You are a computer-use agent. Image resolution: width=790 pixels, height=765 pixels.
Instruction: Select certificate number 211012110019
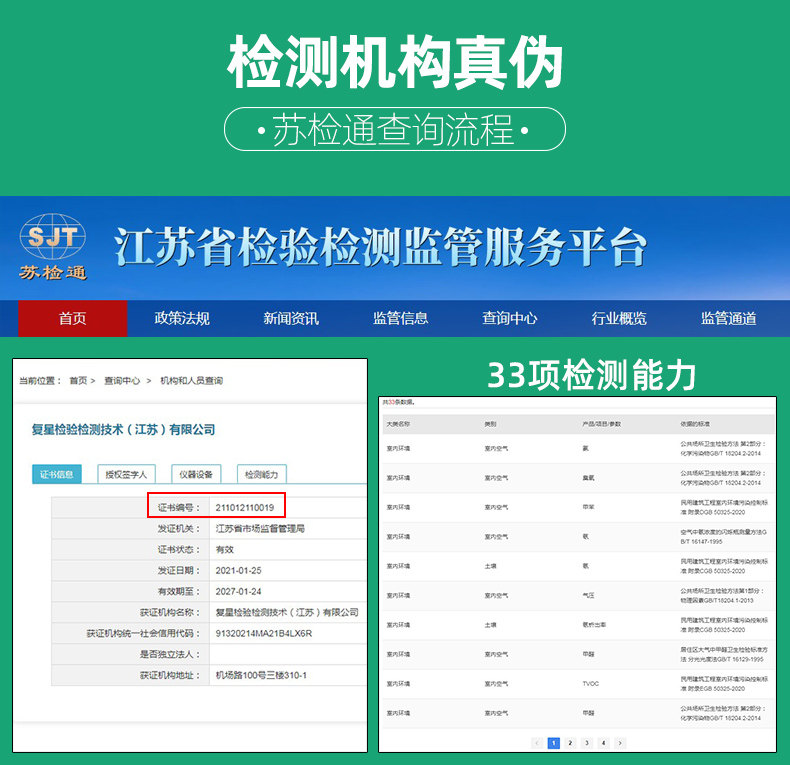click(x=245, y=507)
